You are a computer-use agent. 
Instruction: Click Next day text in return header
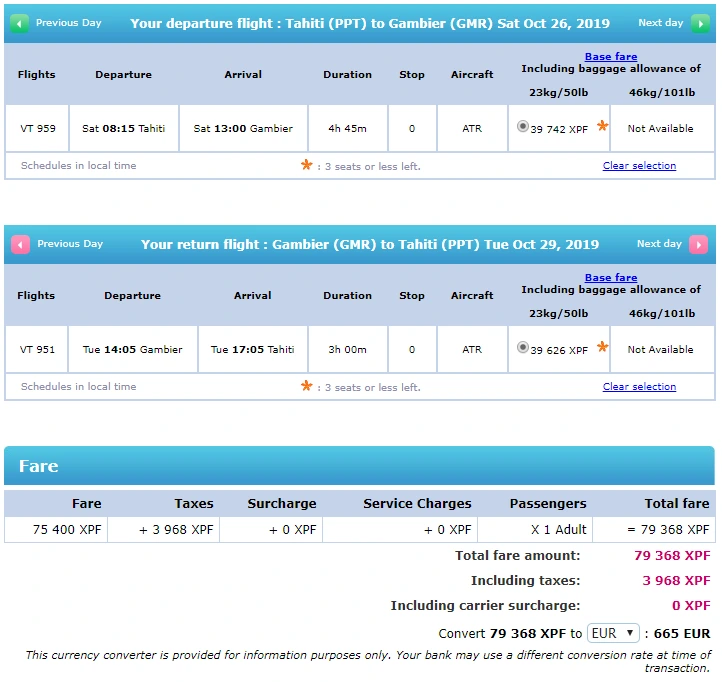[x=659, y=244]
